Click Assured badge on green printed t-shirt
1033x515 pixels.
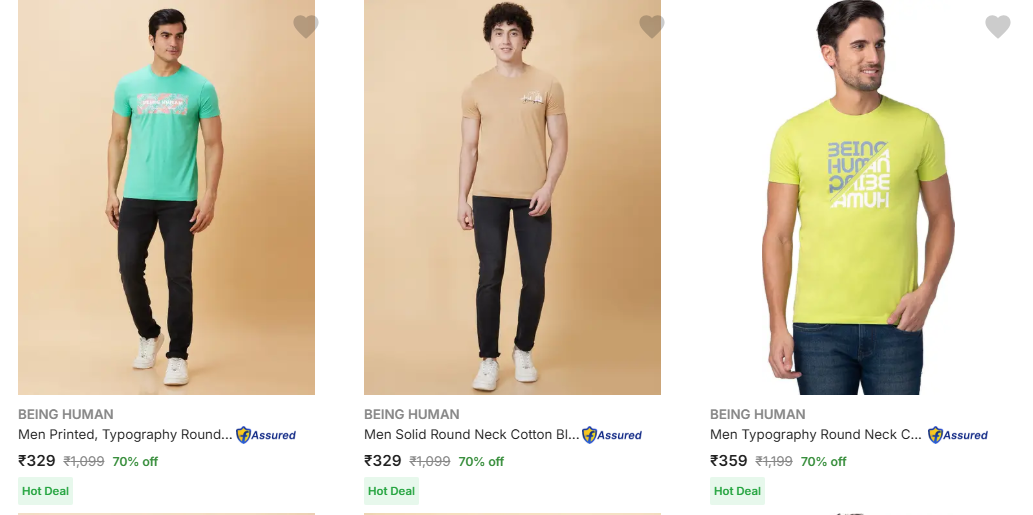(266, 435)
